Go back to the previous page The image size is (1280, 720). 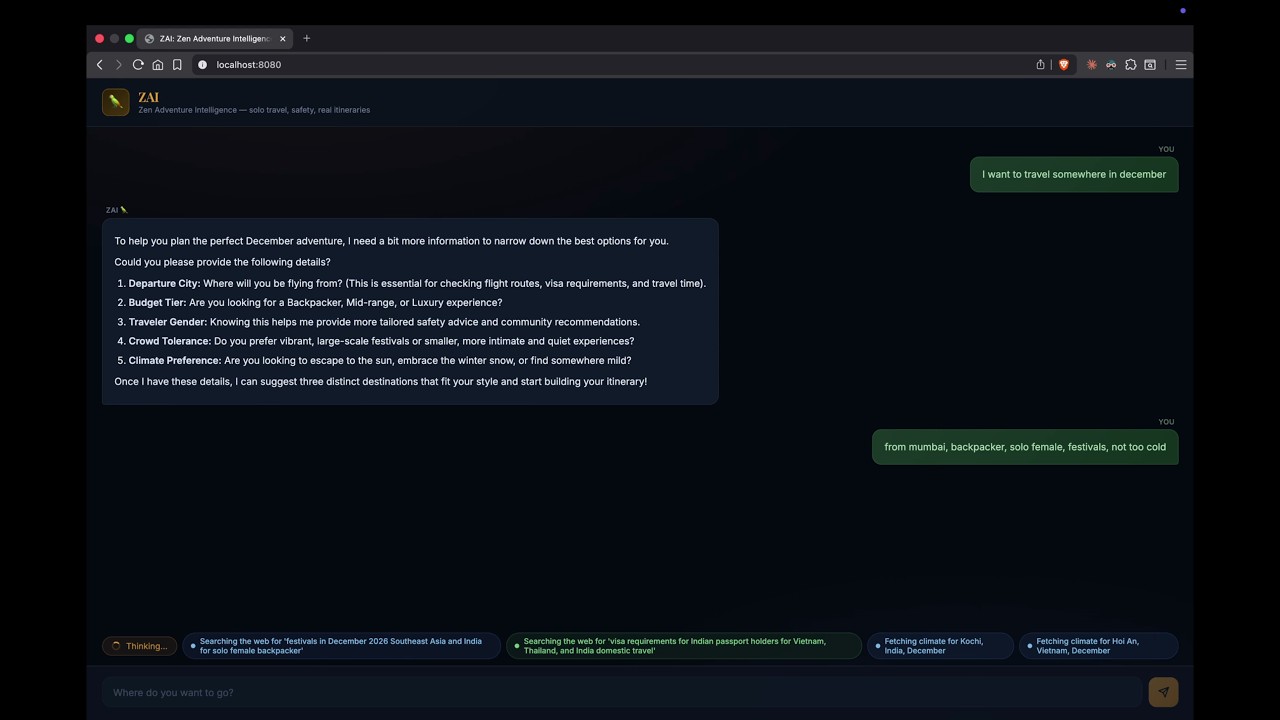pyautogui.click(x=100, y=65)
